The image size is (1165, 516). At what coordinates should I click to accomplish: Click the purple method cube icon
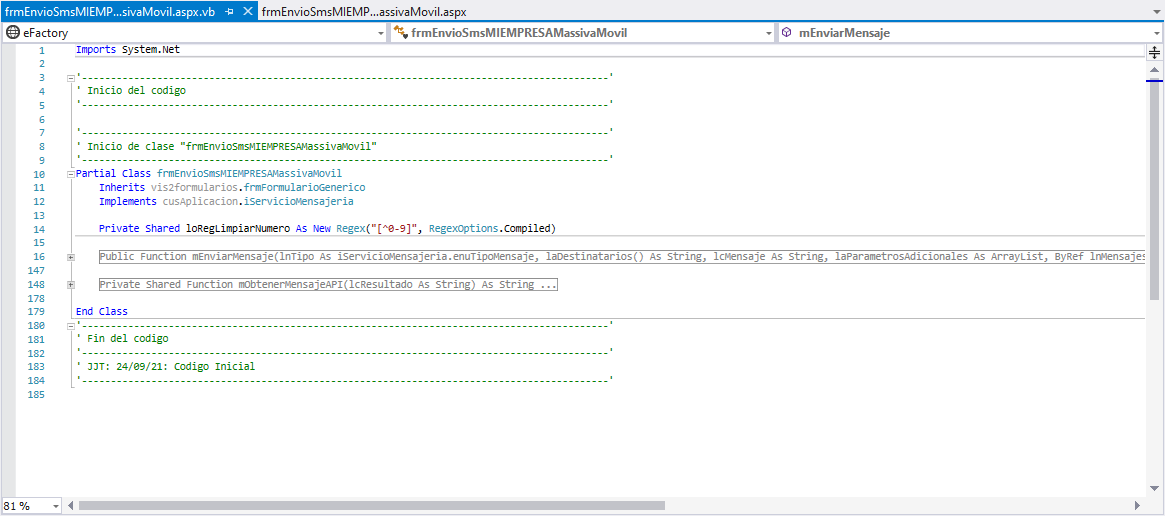787,33
